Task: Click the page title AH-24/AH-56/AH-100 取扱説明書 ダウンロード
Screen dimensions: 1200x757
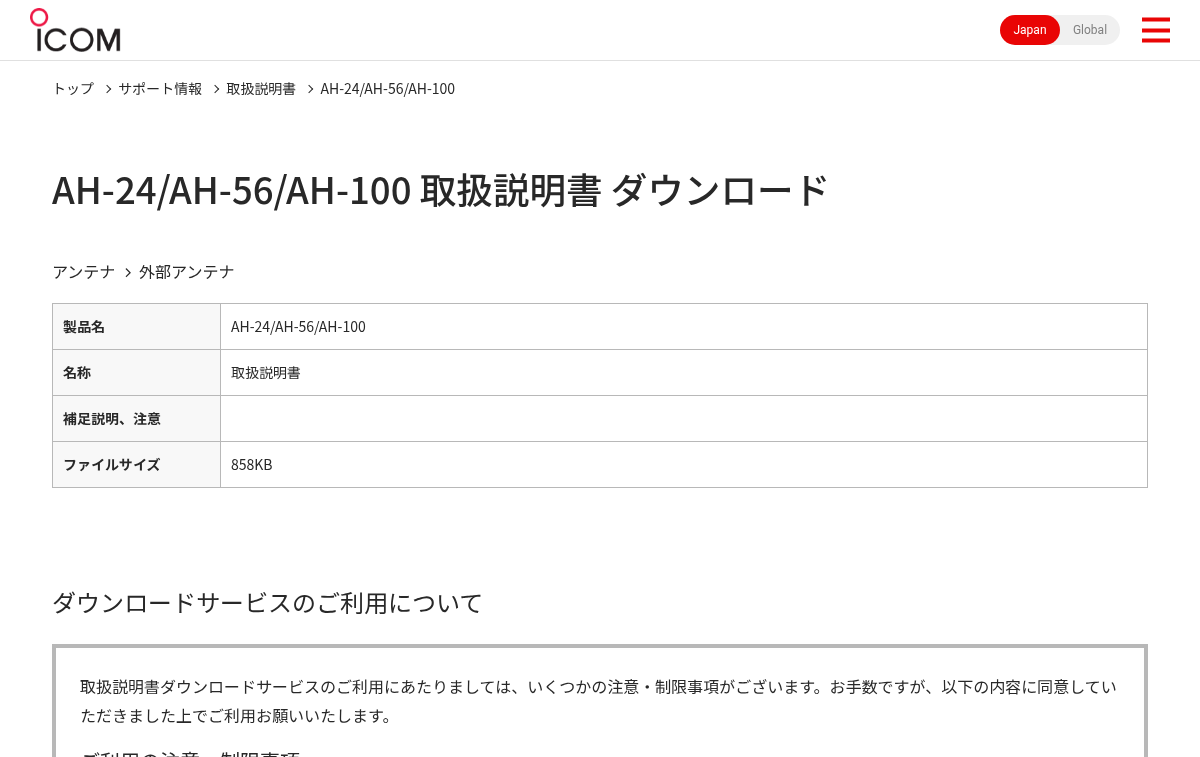Action: (440, 190)
